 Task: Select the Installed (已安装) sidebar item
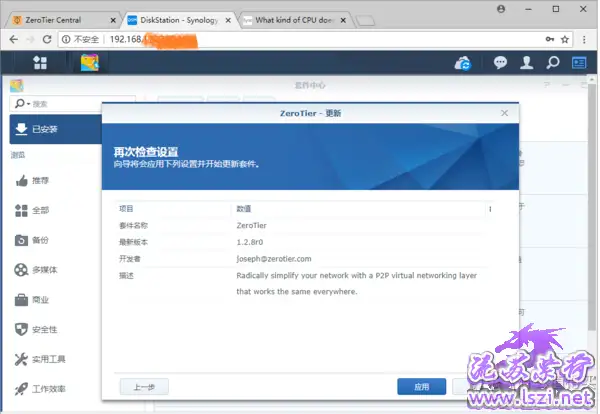(56, 129)
